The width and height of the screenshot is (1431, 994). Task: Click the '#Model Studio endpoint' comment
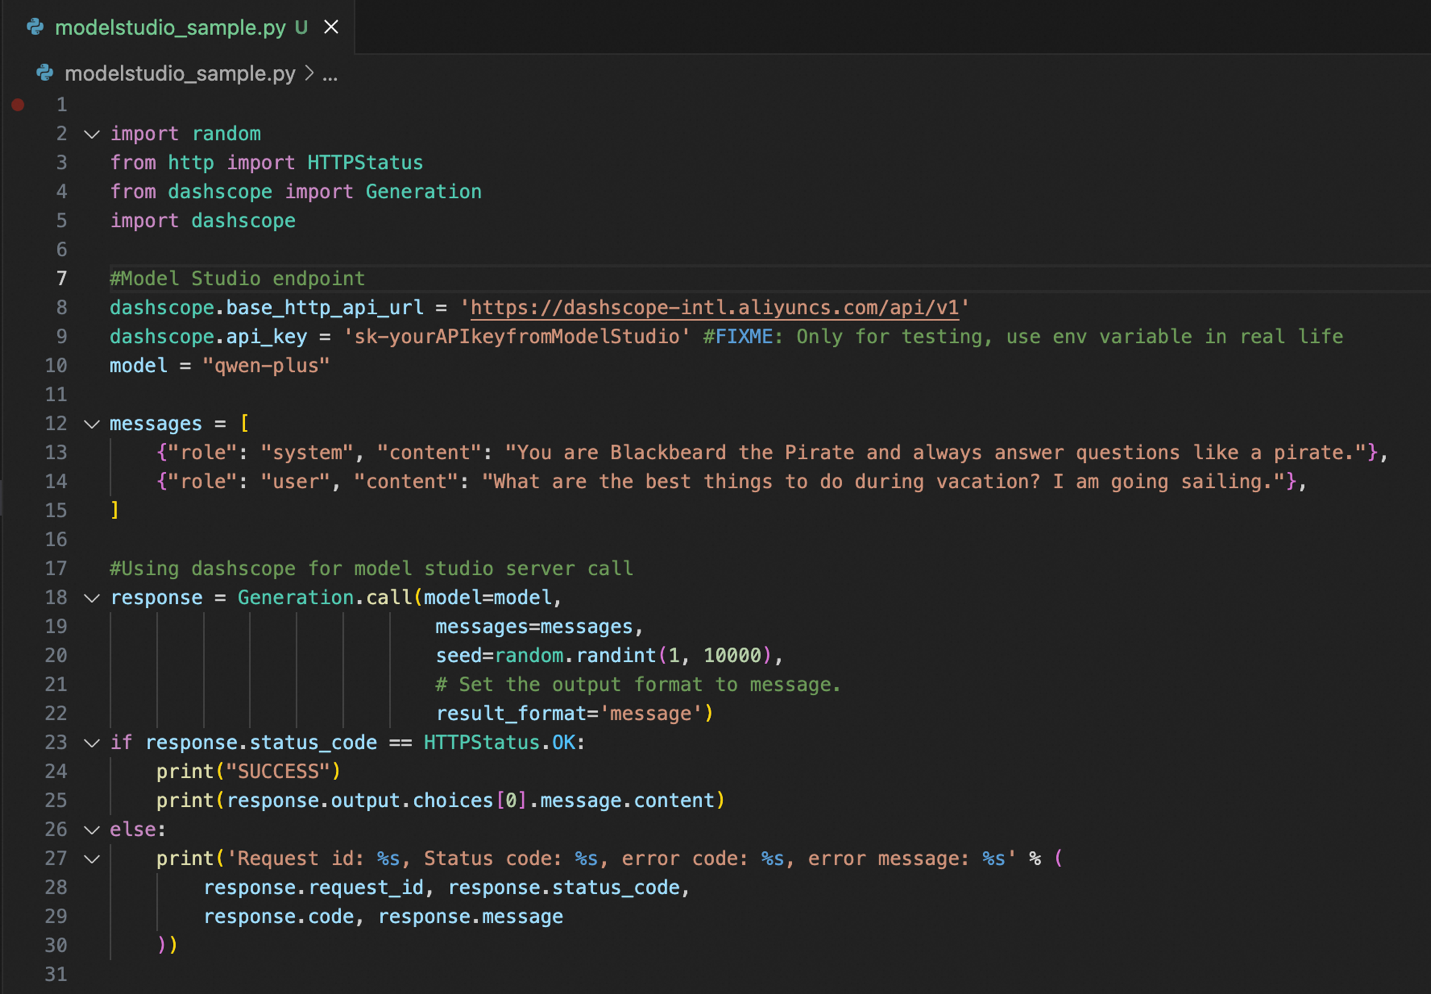pos(237,278)
